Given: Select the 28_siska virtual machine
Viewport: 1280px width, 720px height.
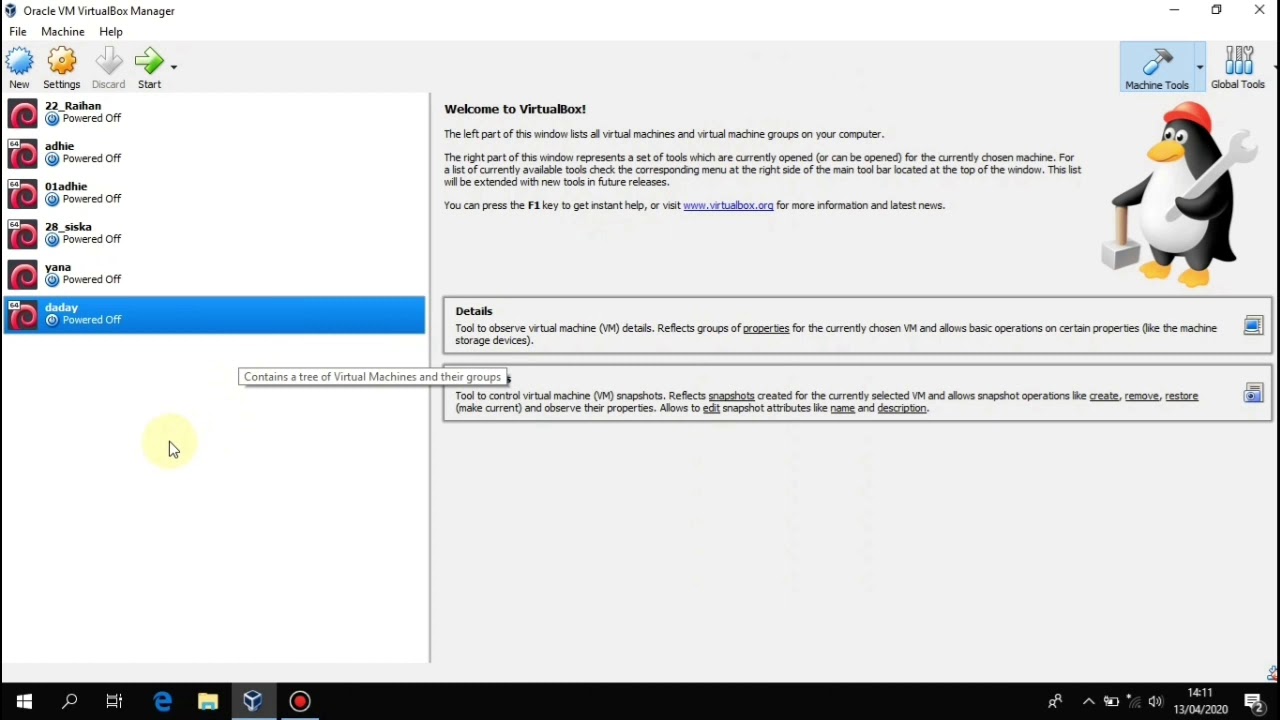Looking at the screenshot, I should [214, 234].
